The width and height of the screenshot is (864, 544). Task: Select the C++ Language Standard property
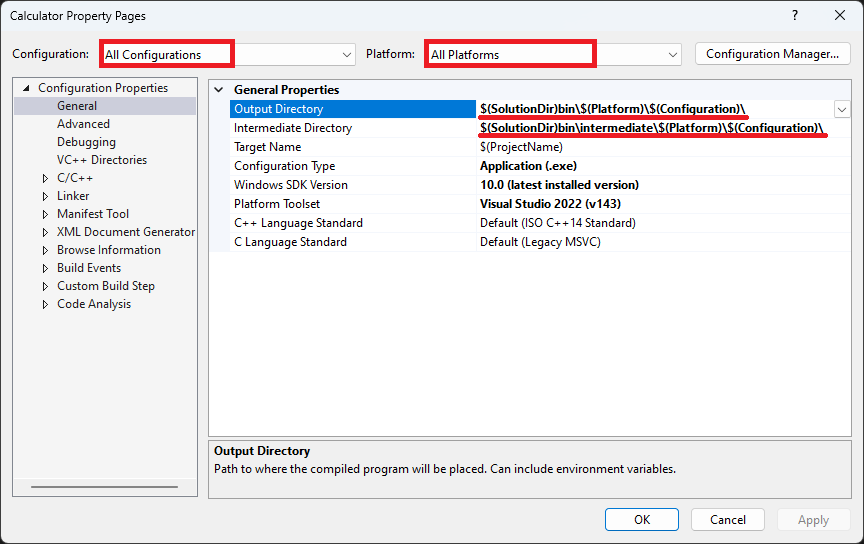[540, 223]
